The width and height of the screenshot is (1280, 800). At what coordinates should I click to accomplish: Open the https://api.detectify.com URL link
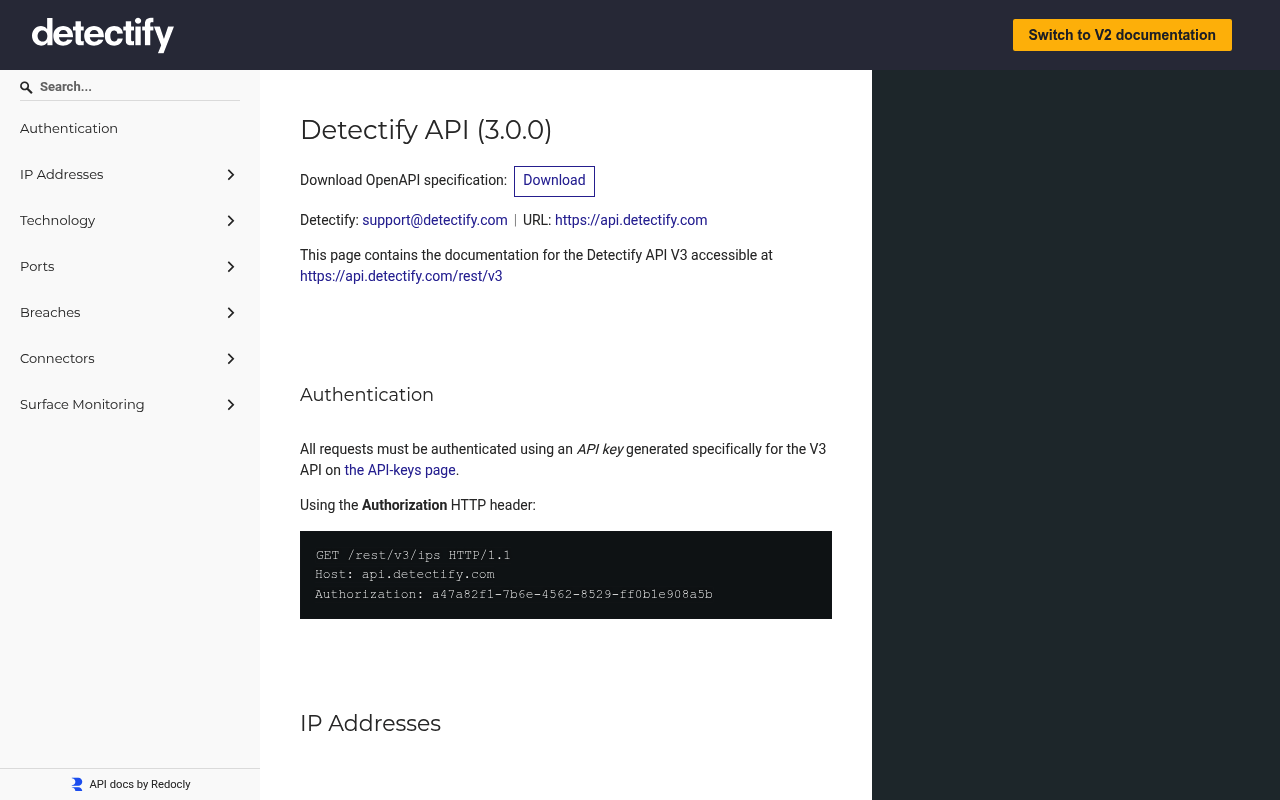[x=631, y=220]
